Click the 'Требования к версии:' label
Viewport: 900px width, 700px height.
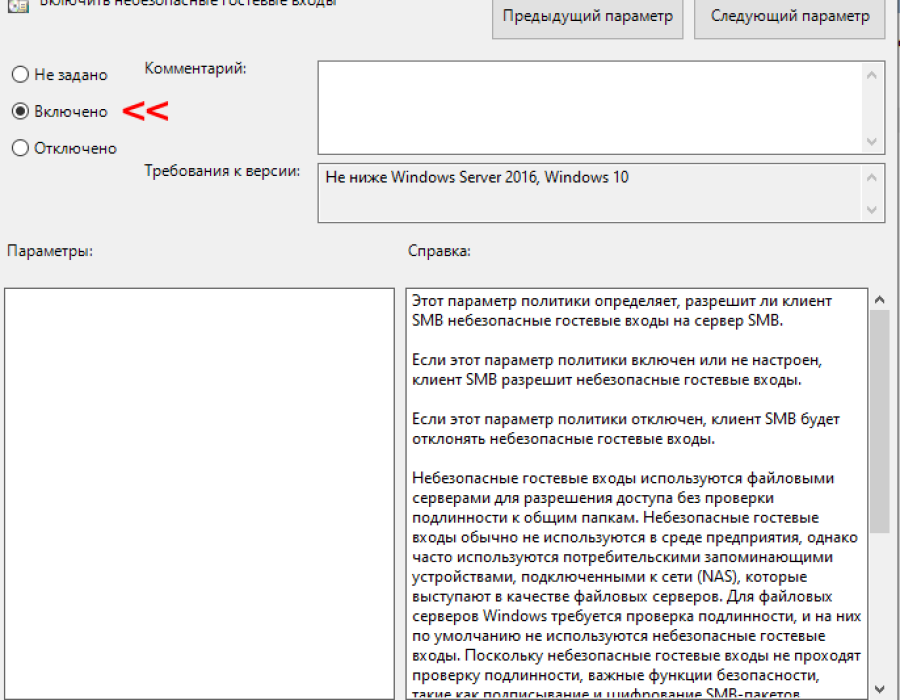click(x=222, y=171)
